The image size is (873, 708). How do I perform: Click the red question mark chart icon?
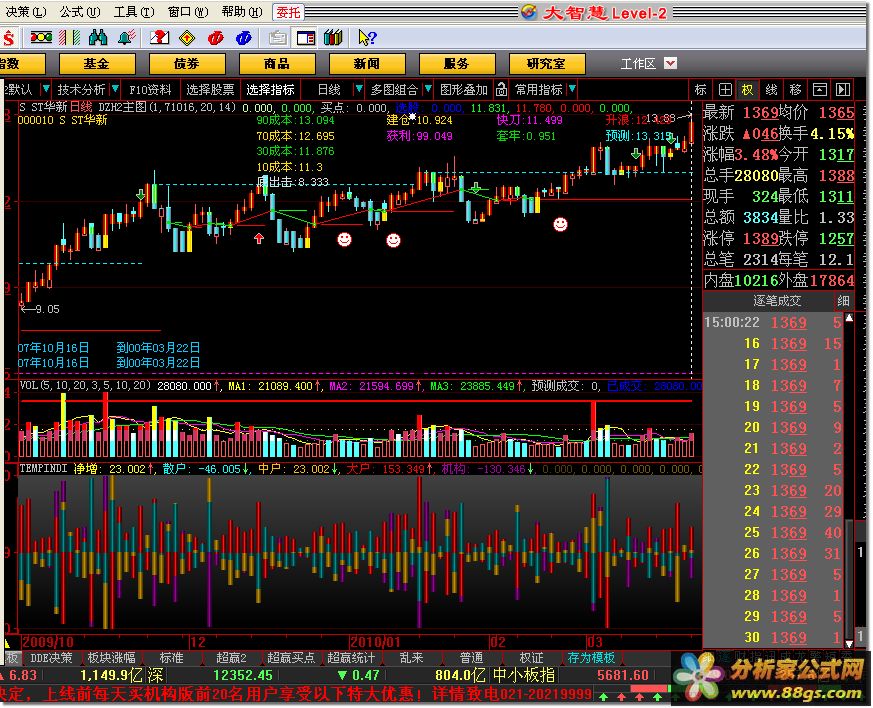pyautogui.click(x=159, y=38)
